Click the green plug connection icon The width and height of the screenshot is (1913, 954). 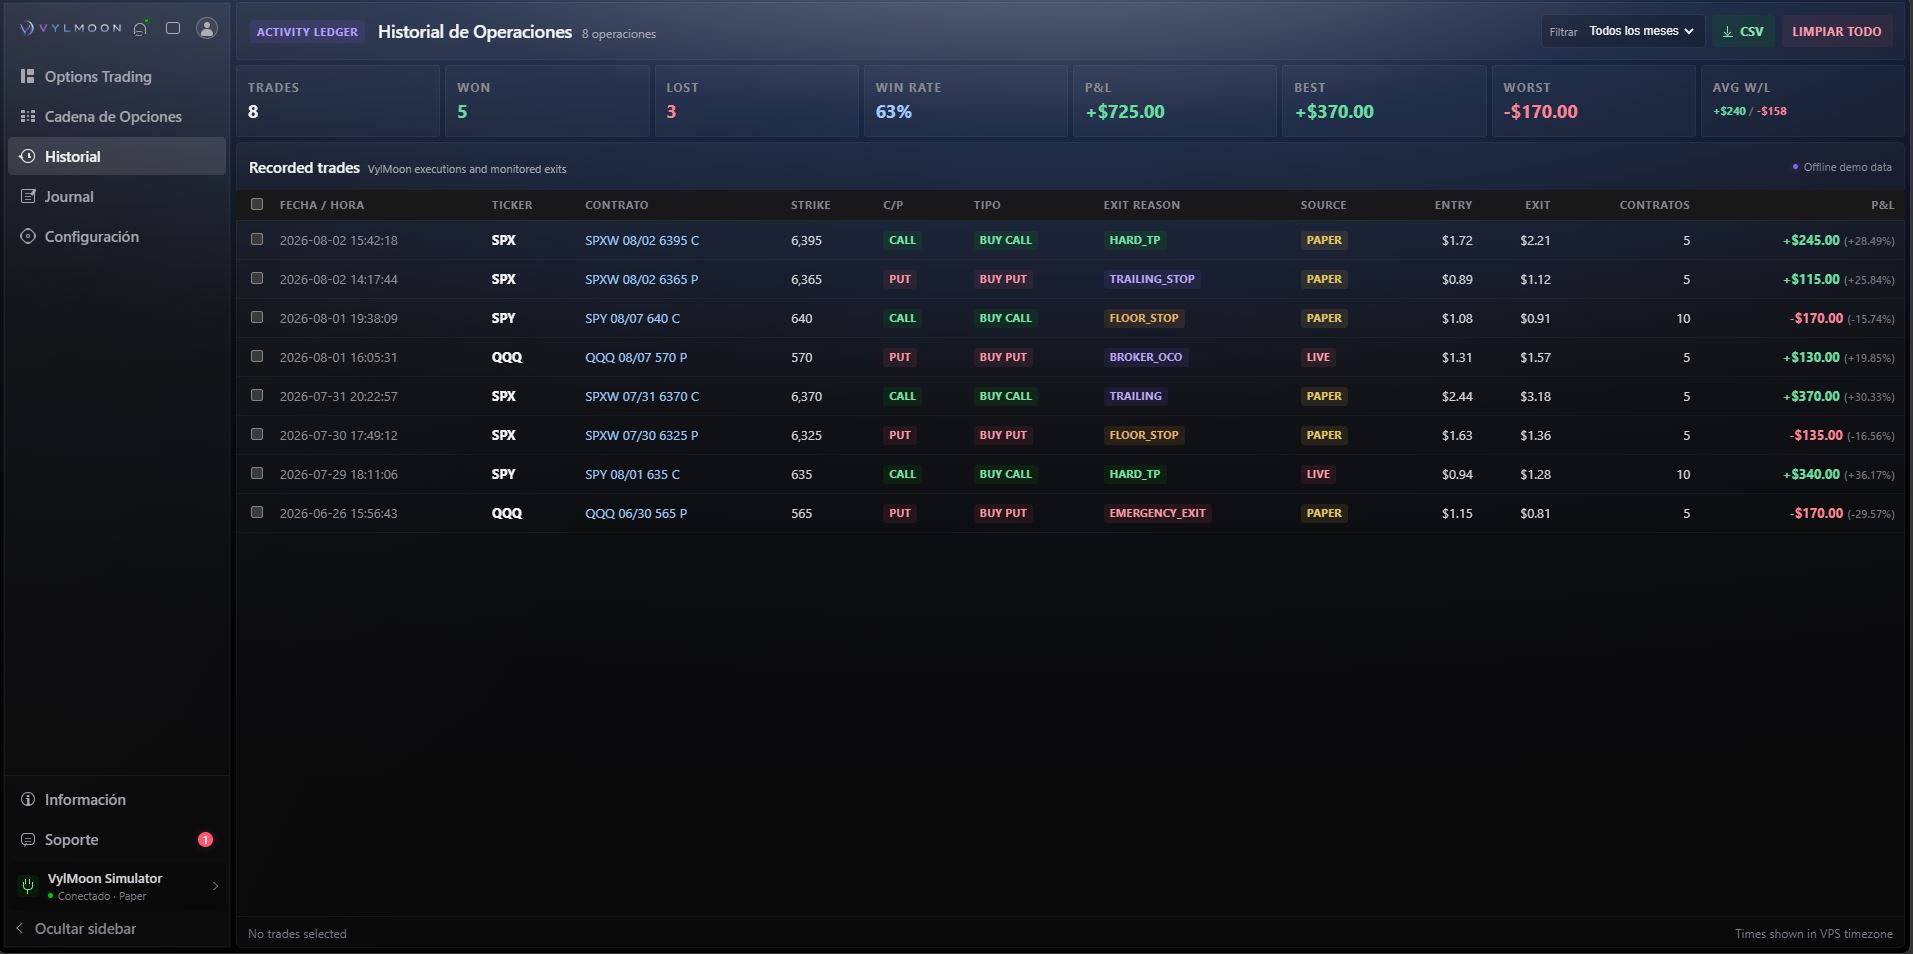28,886
